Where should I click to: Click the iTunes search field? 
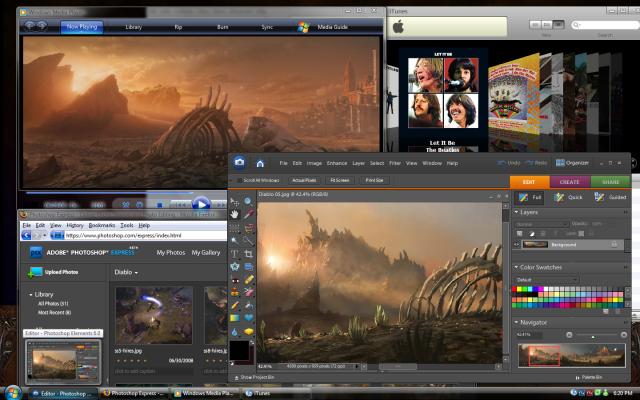pyautogui.click(x=605, y=25)
